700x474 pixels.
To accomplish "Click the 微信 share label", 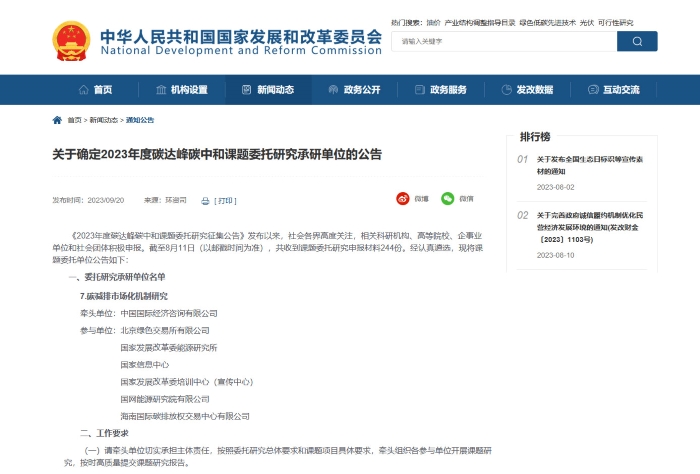I will pyautogui.click(x=466, y=199).
